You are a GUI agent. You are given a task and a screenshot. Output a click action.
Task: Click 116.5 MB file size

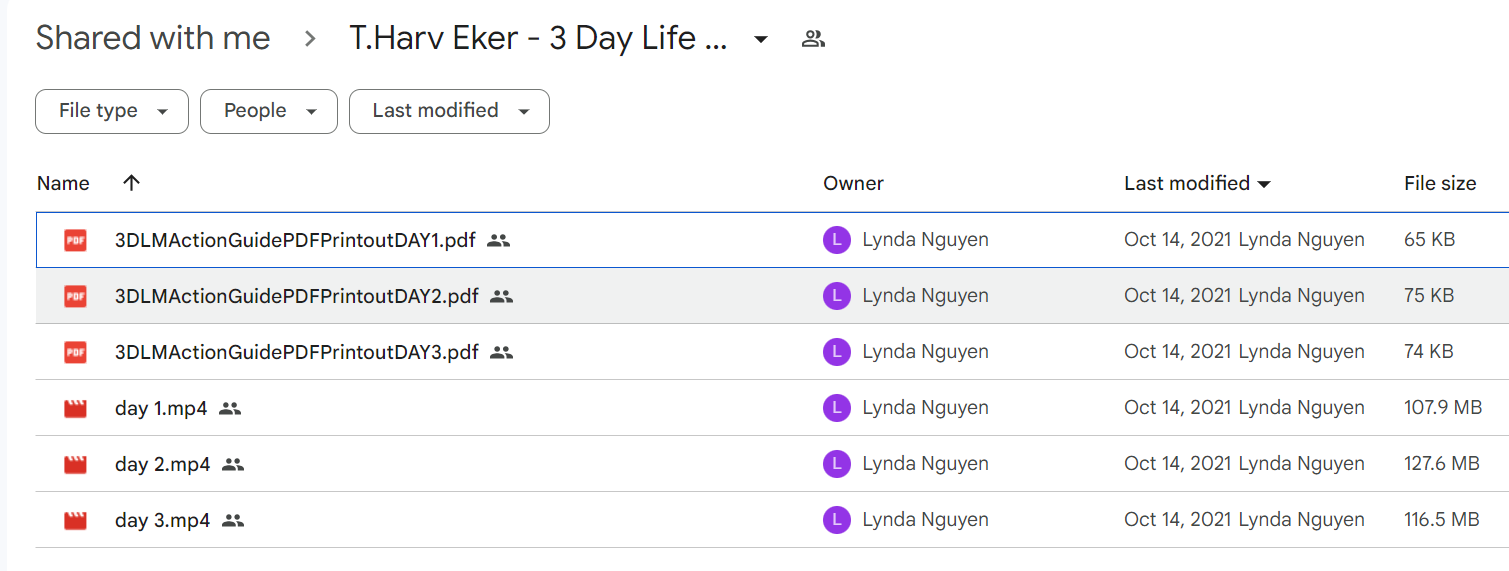tap(1442, 520)
